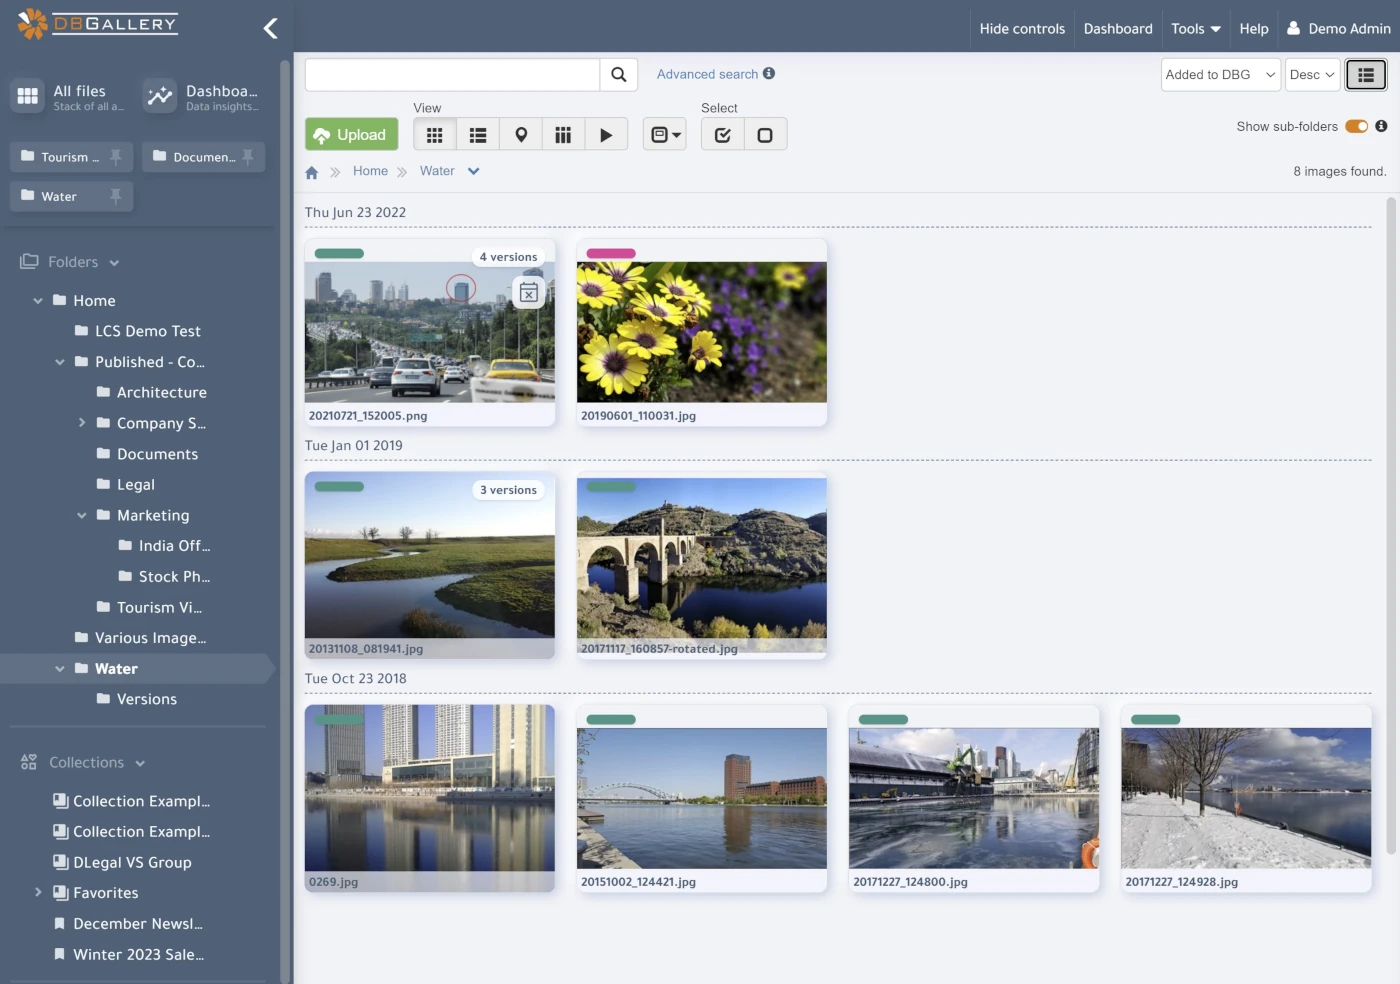Click the pink color label on 20190601_110031.jpg
This screenshot has height=984, width=1400.
tap(611, 253)
